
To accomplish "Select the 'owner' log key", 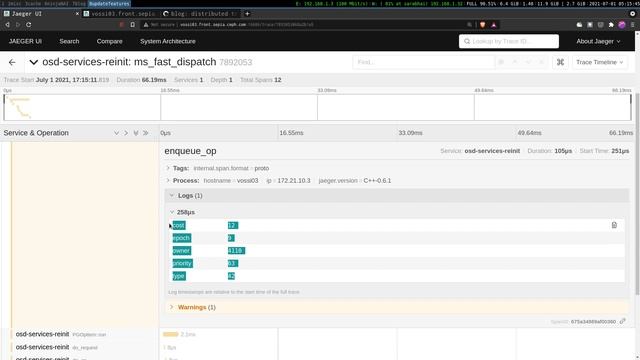I will click(x=182, y=251).
